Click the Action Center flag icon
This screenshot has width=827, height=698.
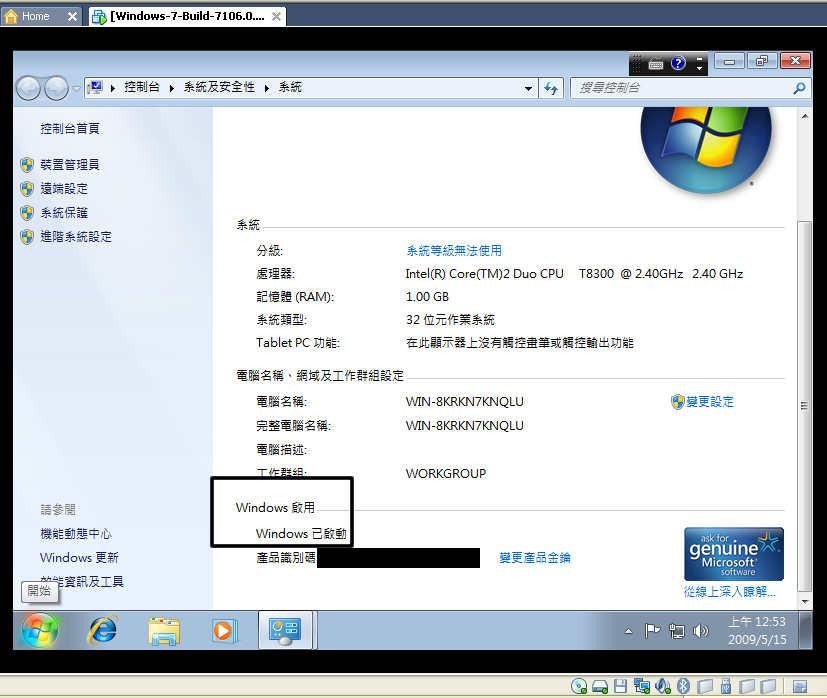coord(652,631)
